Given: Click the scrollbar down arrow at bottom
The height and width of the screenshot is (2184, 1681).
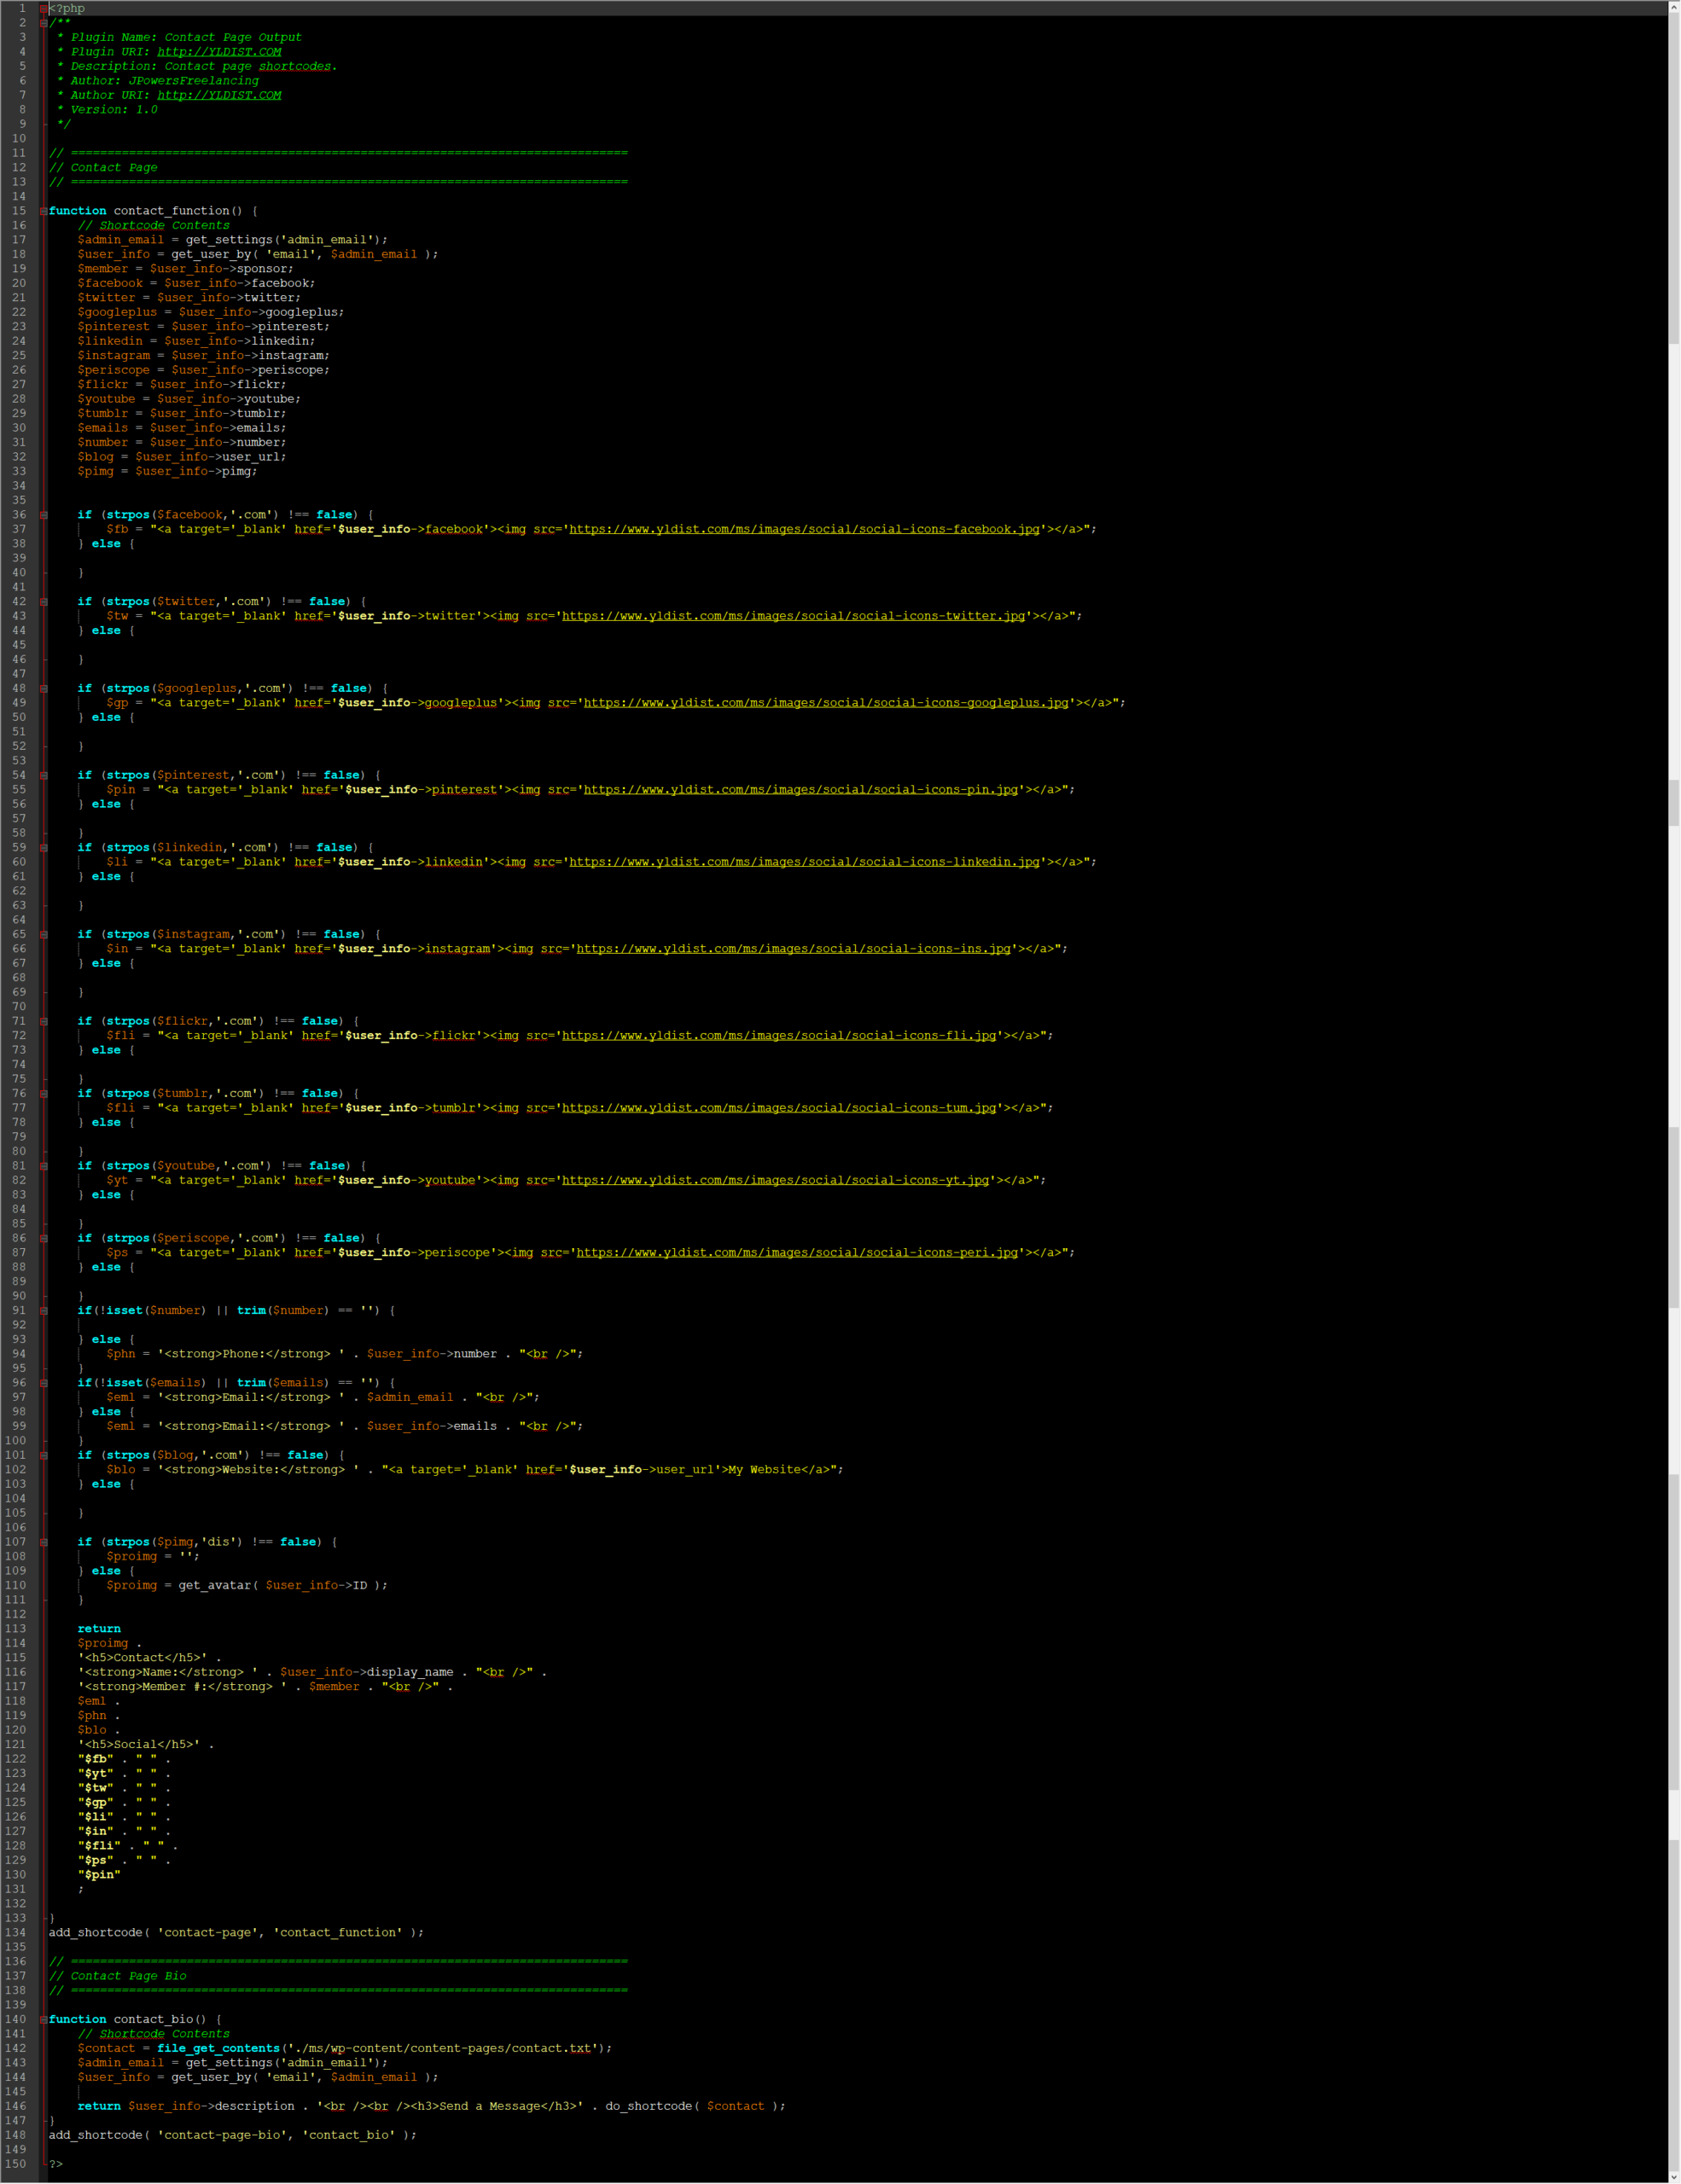Looking at the screenshot, I should click(1673, 2176).
